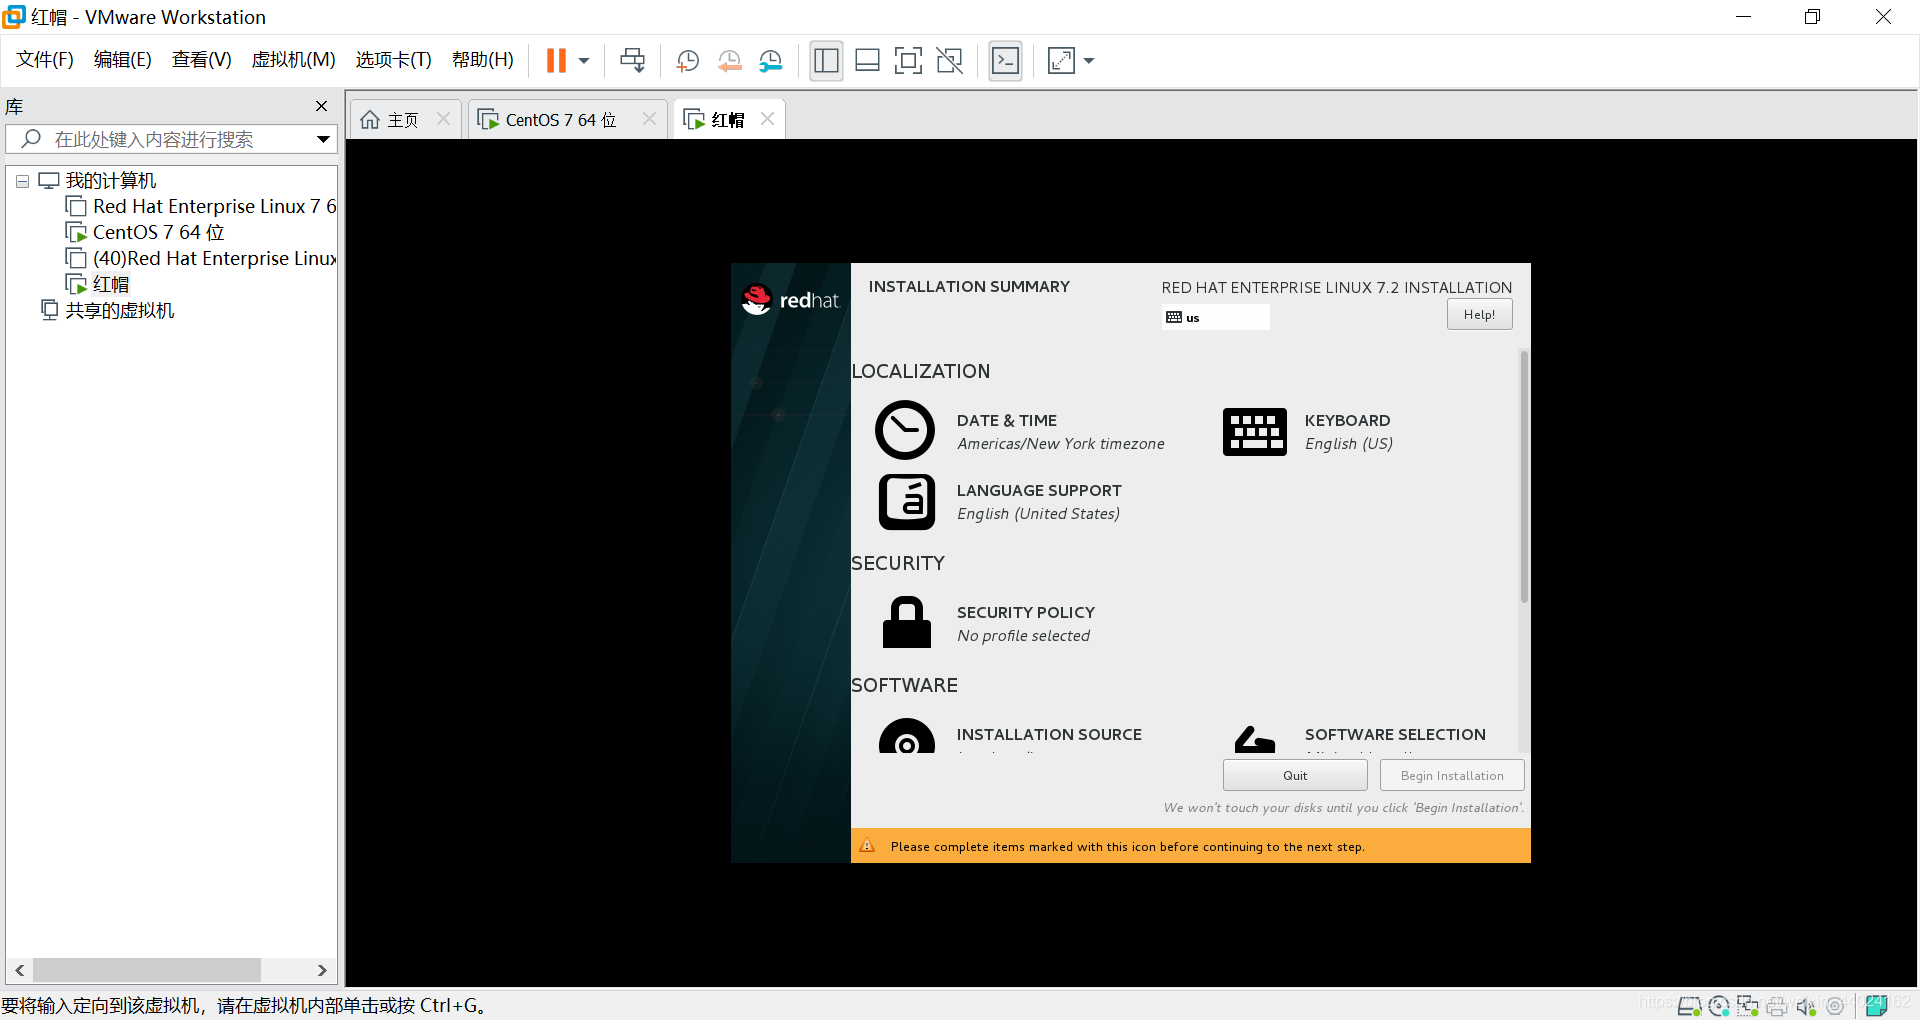Send Ctrl+Alt+Del to the virtual machine

[x=632, y=61]
